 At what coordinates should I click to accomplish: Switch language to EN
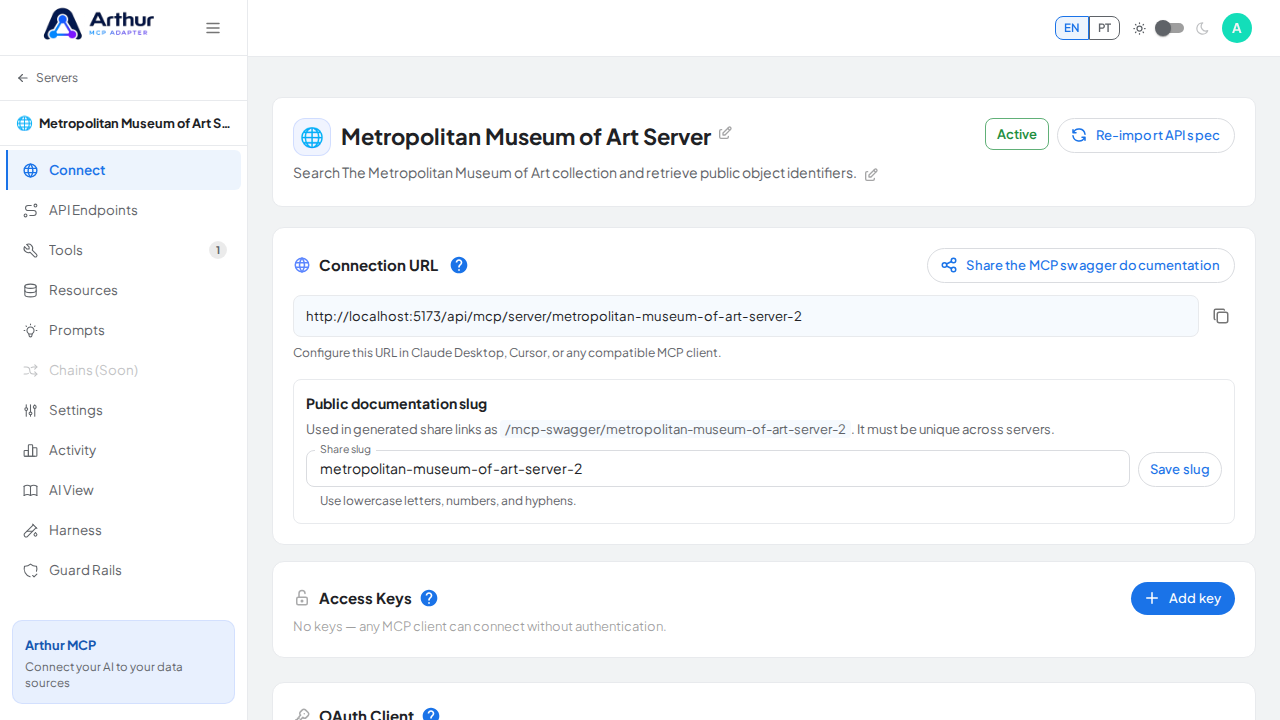click(x=1071, y=28)
